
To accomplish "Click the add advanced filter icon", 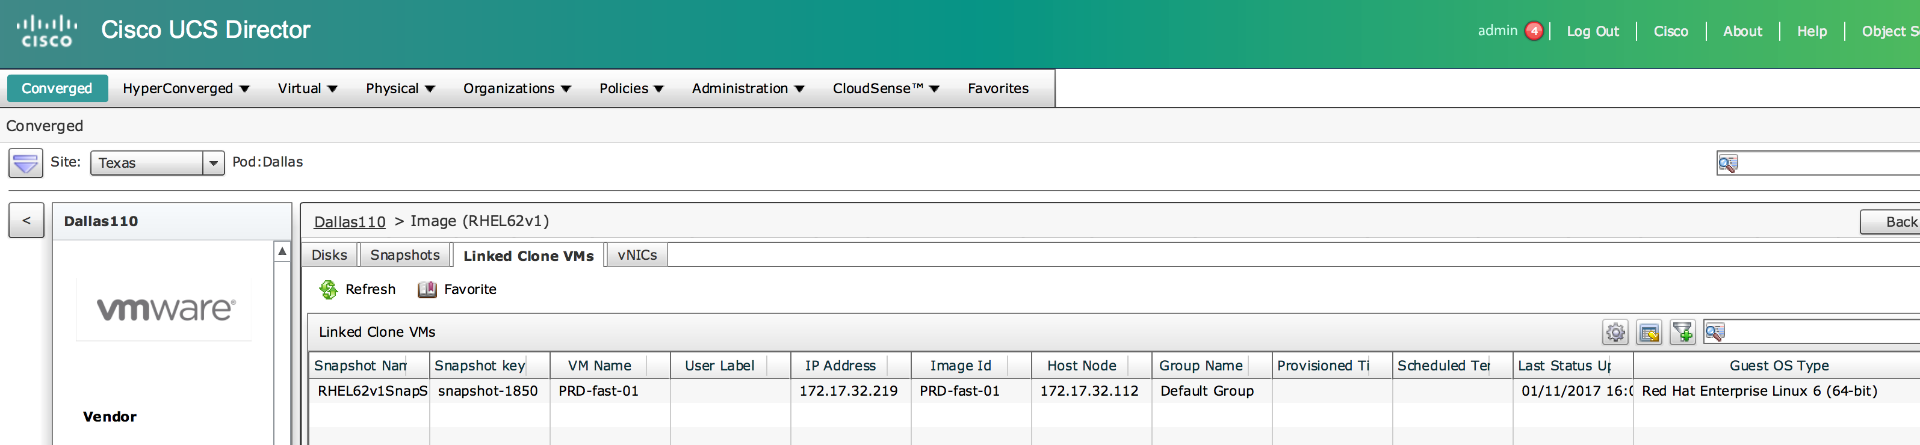I will 1683,332.
